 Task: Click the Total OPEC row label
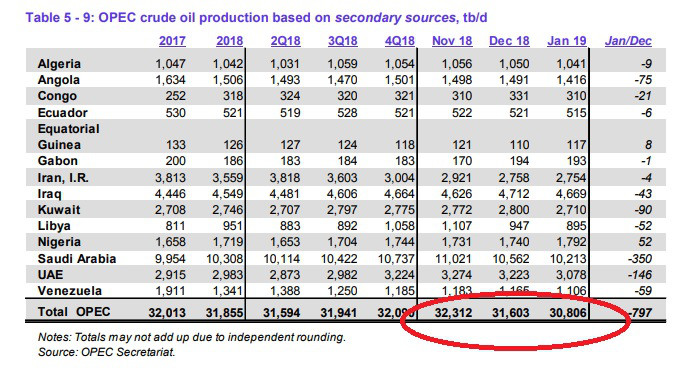[74, 312]
